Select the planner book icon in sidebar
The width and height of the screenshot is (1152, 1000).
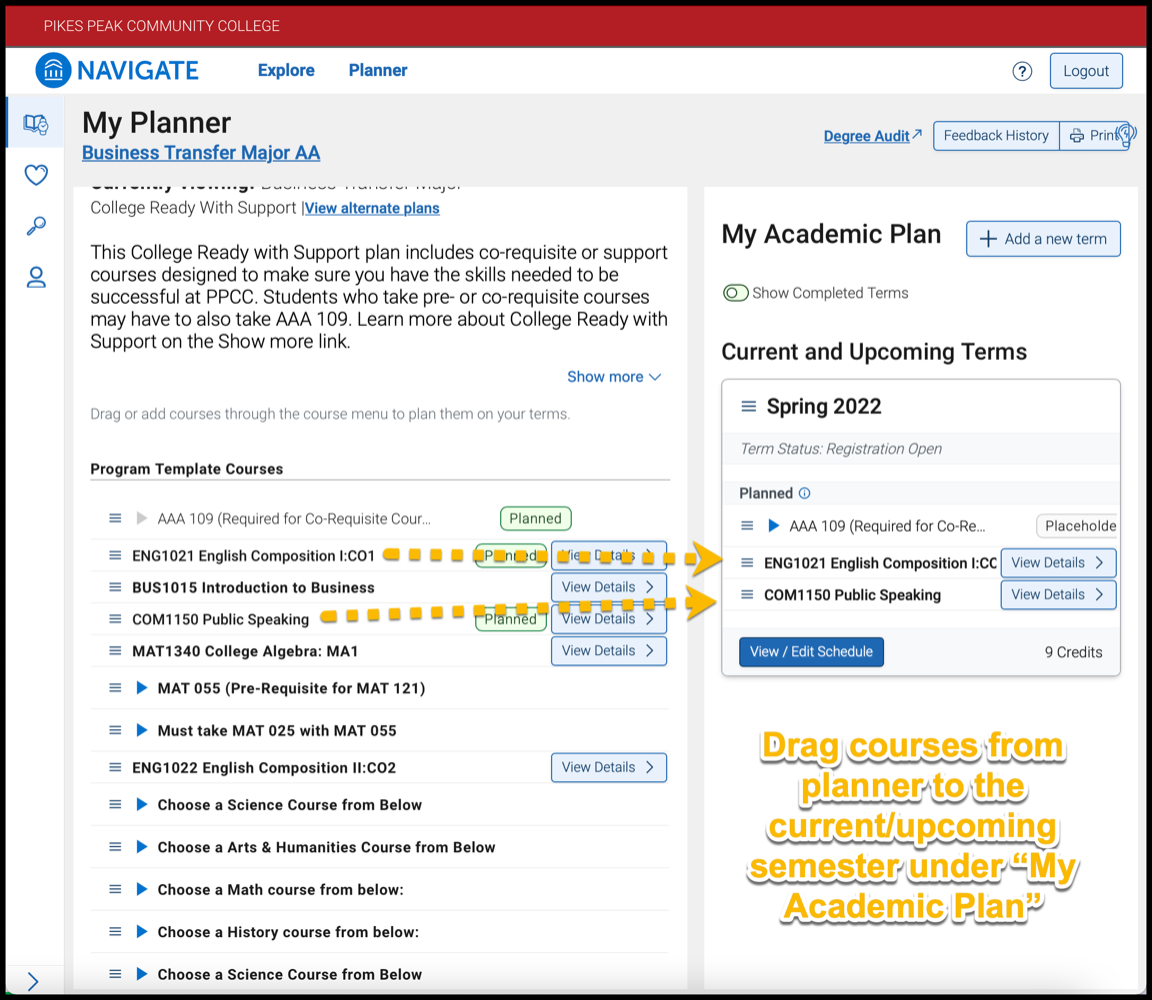(35, 123)
